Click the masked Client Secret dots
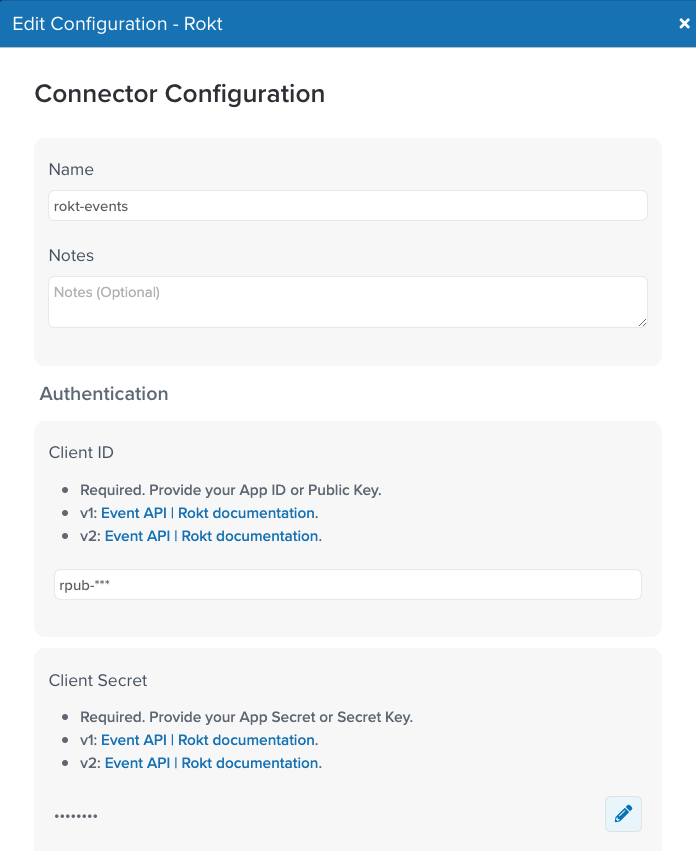This screenshot has height=851, width=696. coord(76,816)
